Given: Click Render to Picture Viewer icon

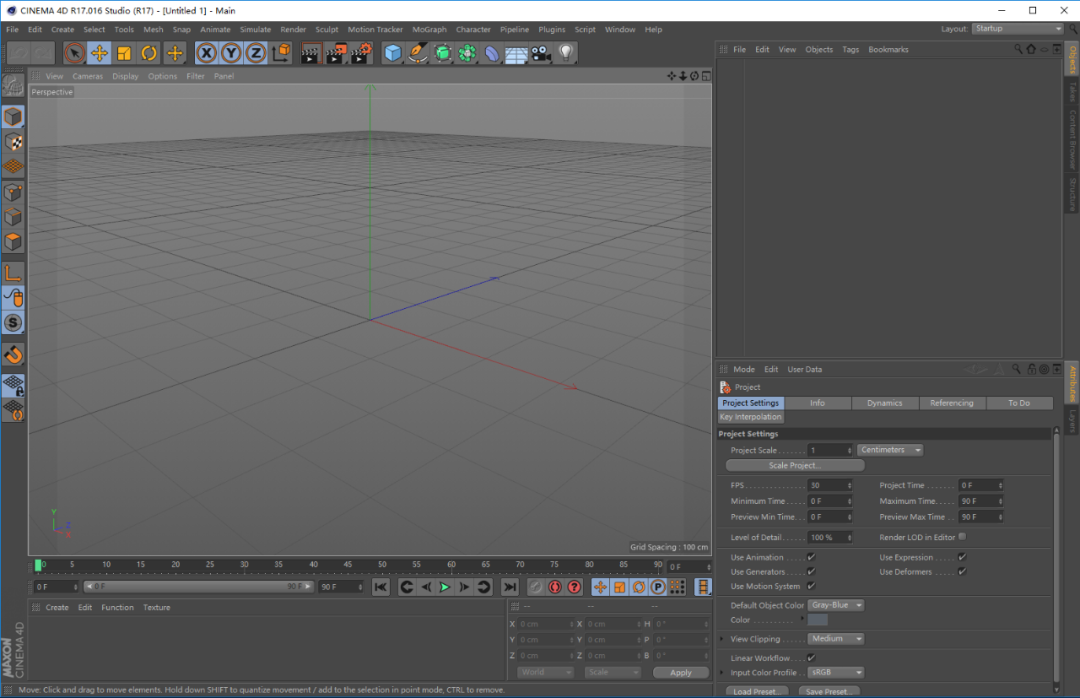Looking at the screenshot, I should [335, 53].
